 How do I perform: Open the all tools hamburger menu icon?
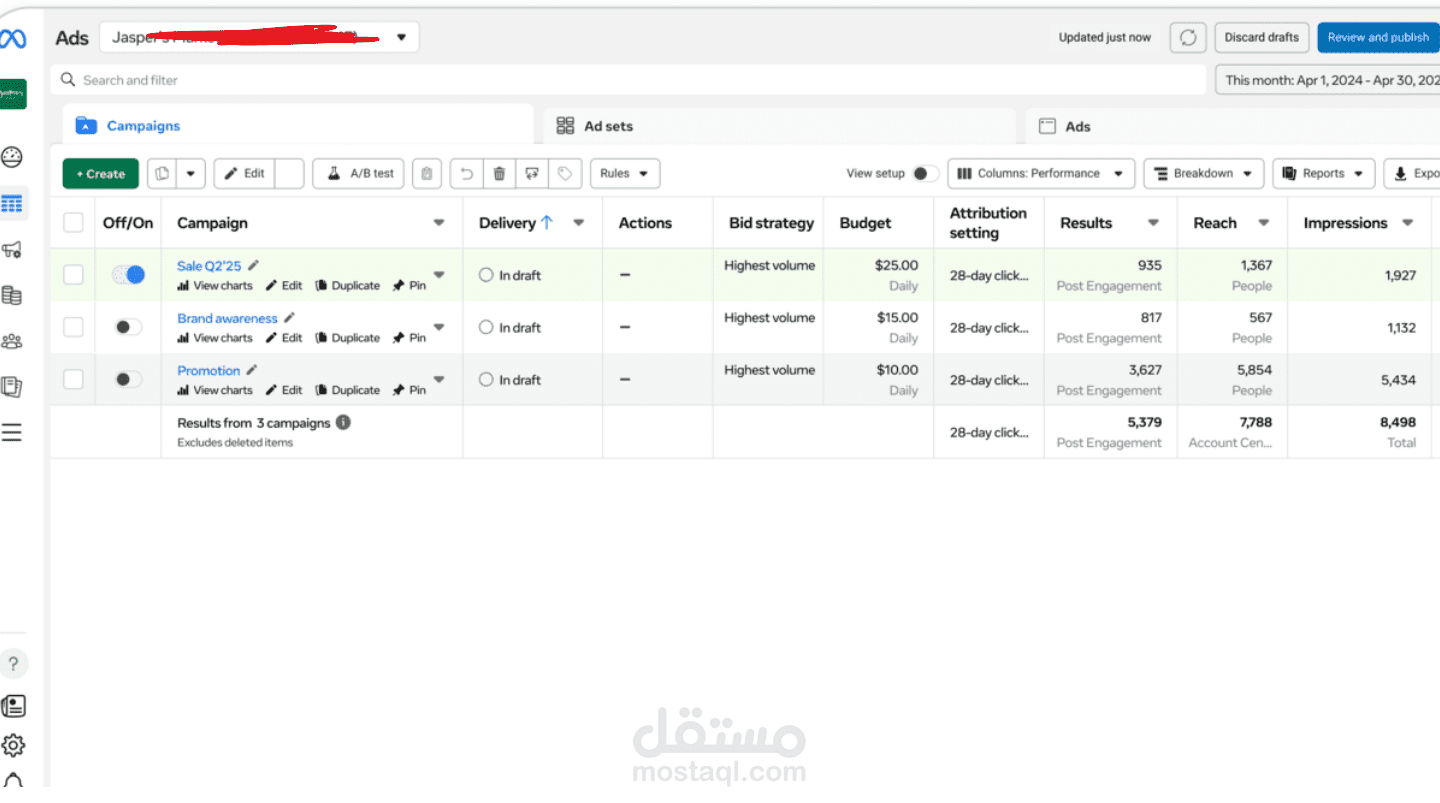pos(12,432)
